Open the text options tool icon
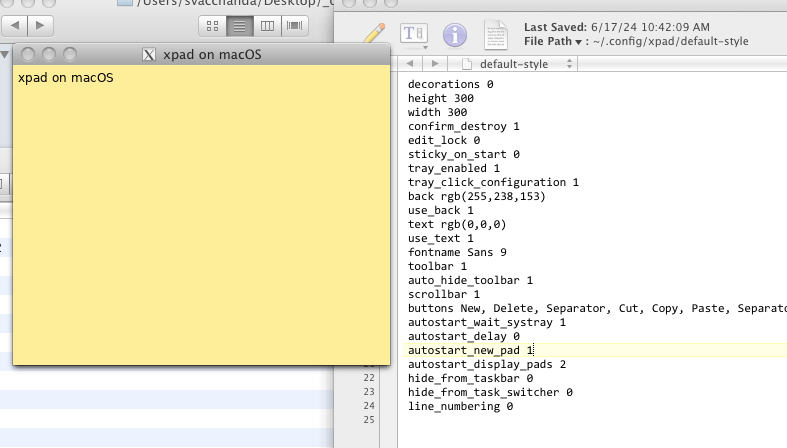 (414, 34)
